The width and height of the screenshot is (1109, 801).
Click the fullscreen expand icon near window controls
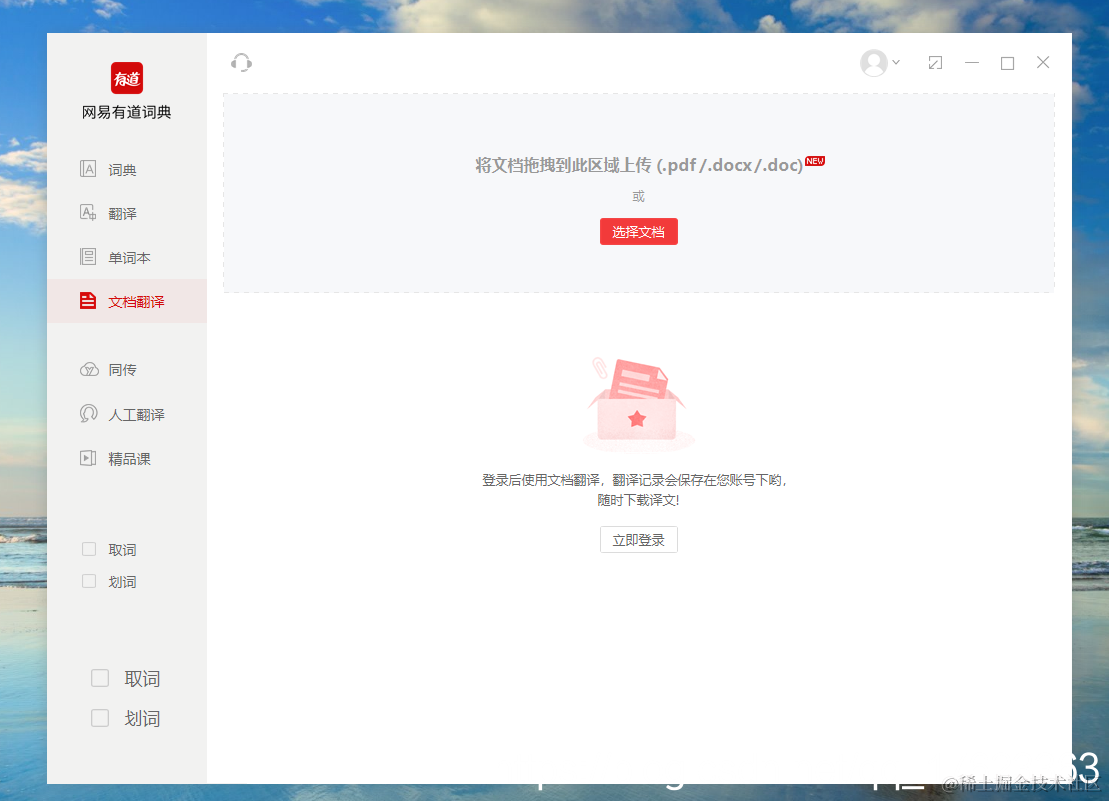[x=935, y=62]
